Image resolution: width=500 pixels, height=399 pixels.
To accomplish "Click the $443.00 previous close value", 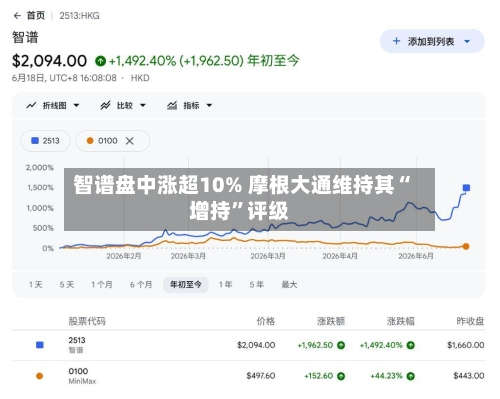I will click(x=469, y=376).
